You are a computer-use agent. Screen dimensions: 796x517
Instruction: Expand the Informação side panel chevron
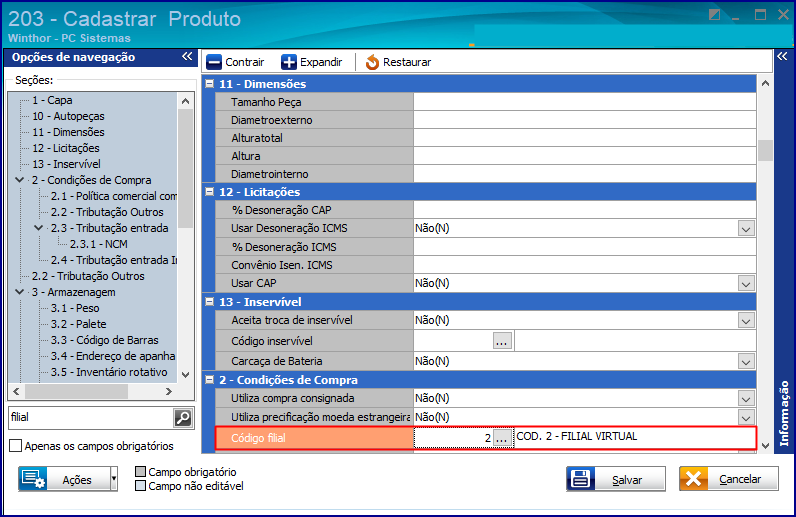782,56
